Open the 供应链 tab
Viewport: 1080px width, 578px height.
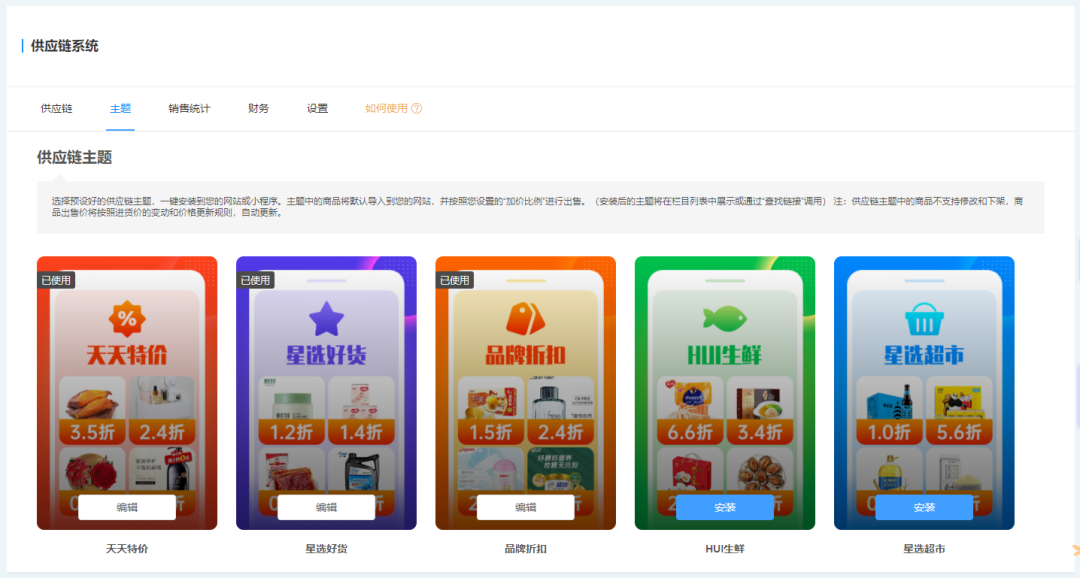(56, 108)
